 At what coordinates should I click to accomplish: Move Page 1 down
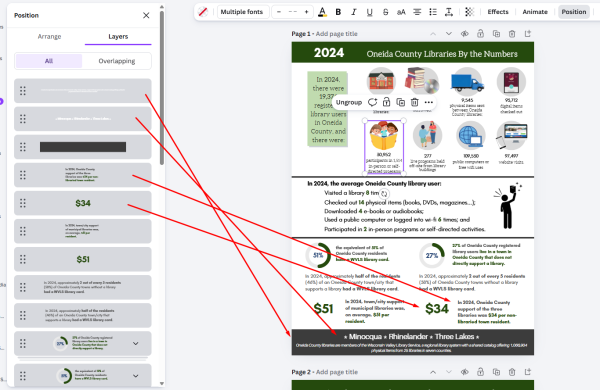tap(448, 34)
